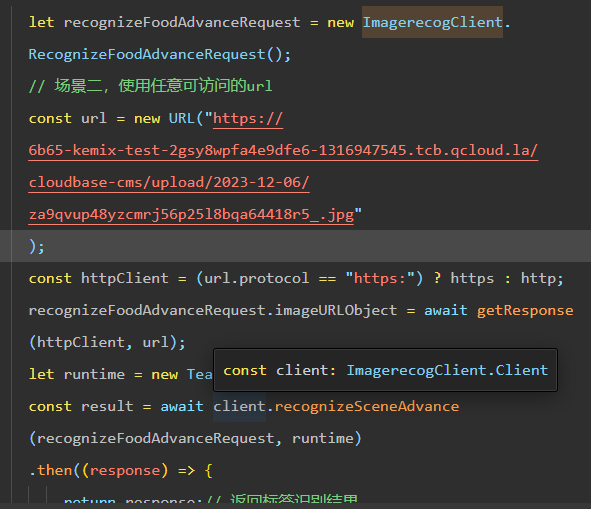Click the highlighted client identifier

click(x=239, y=406)
